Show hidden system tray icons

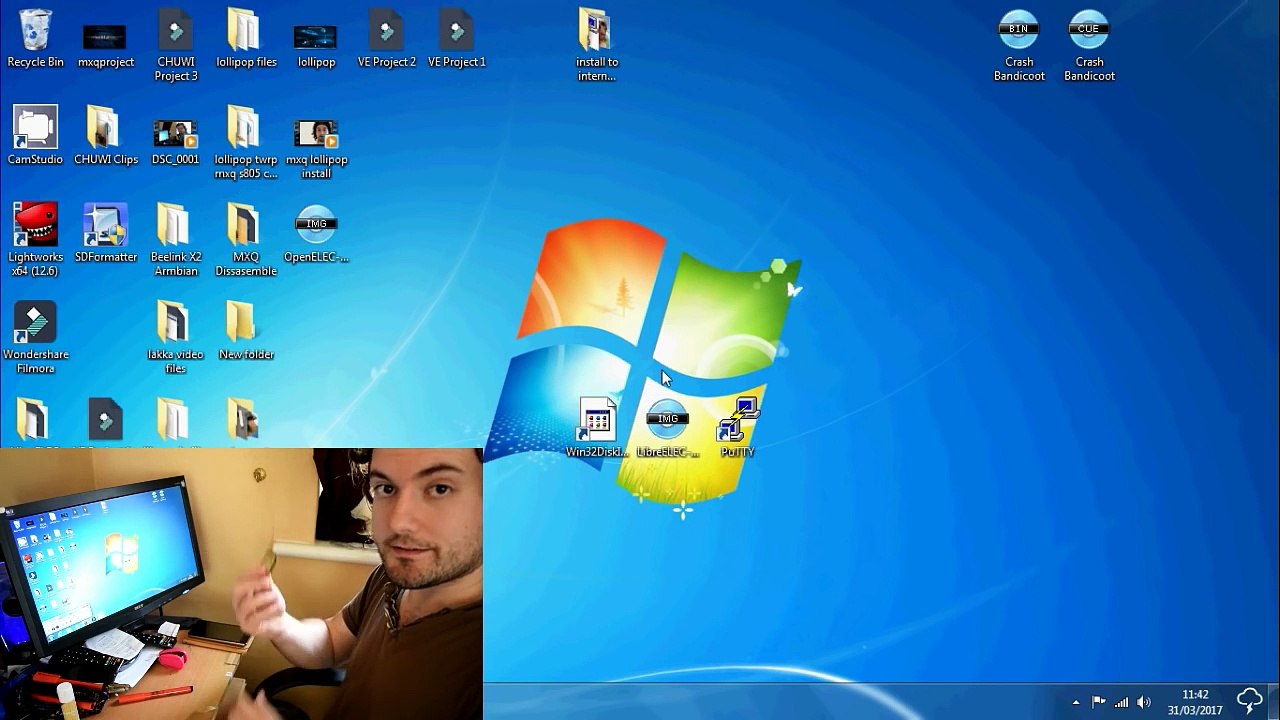[1076, 702]
